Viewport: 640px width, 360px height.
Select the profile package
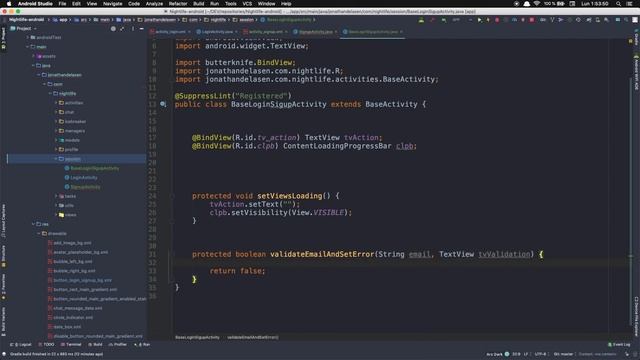coord(71,149)
